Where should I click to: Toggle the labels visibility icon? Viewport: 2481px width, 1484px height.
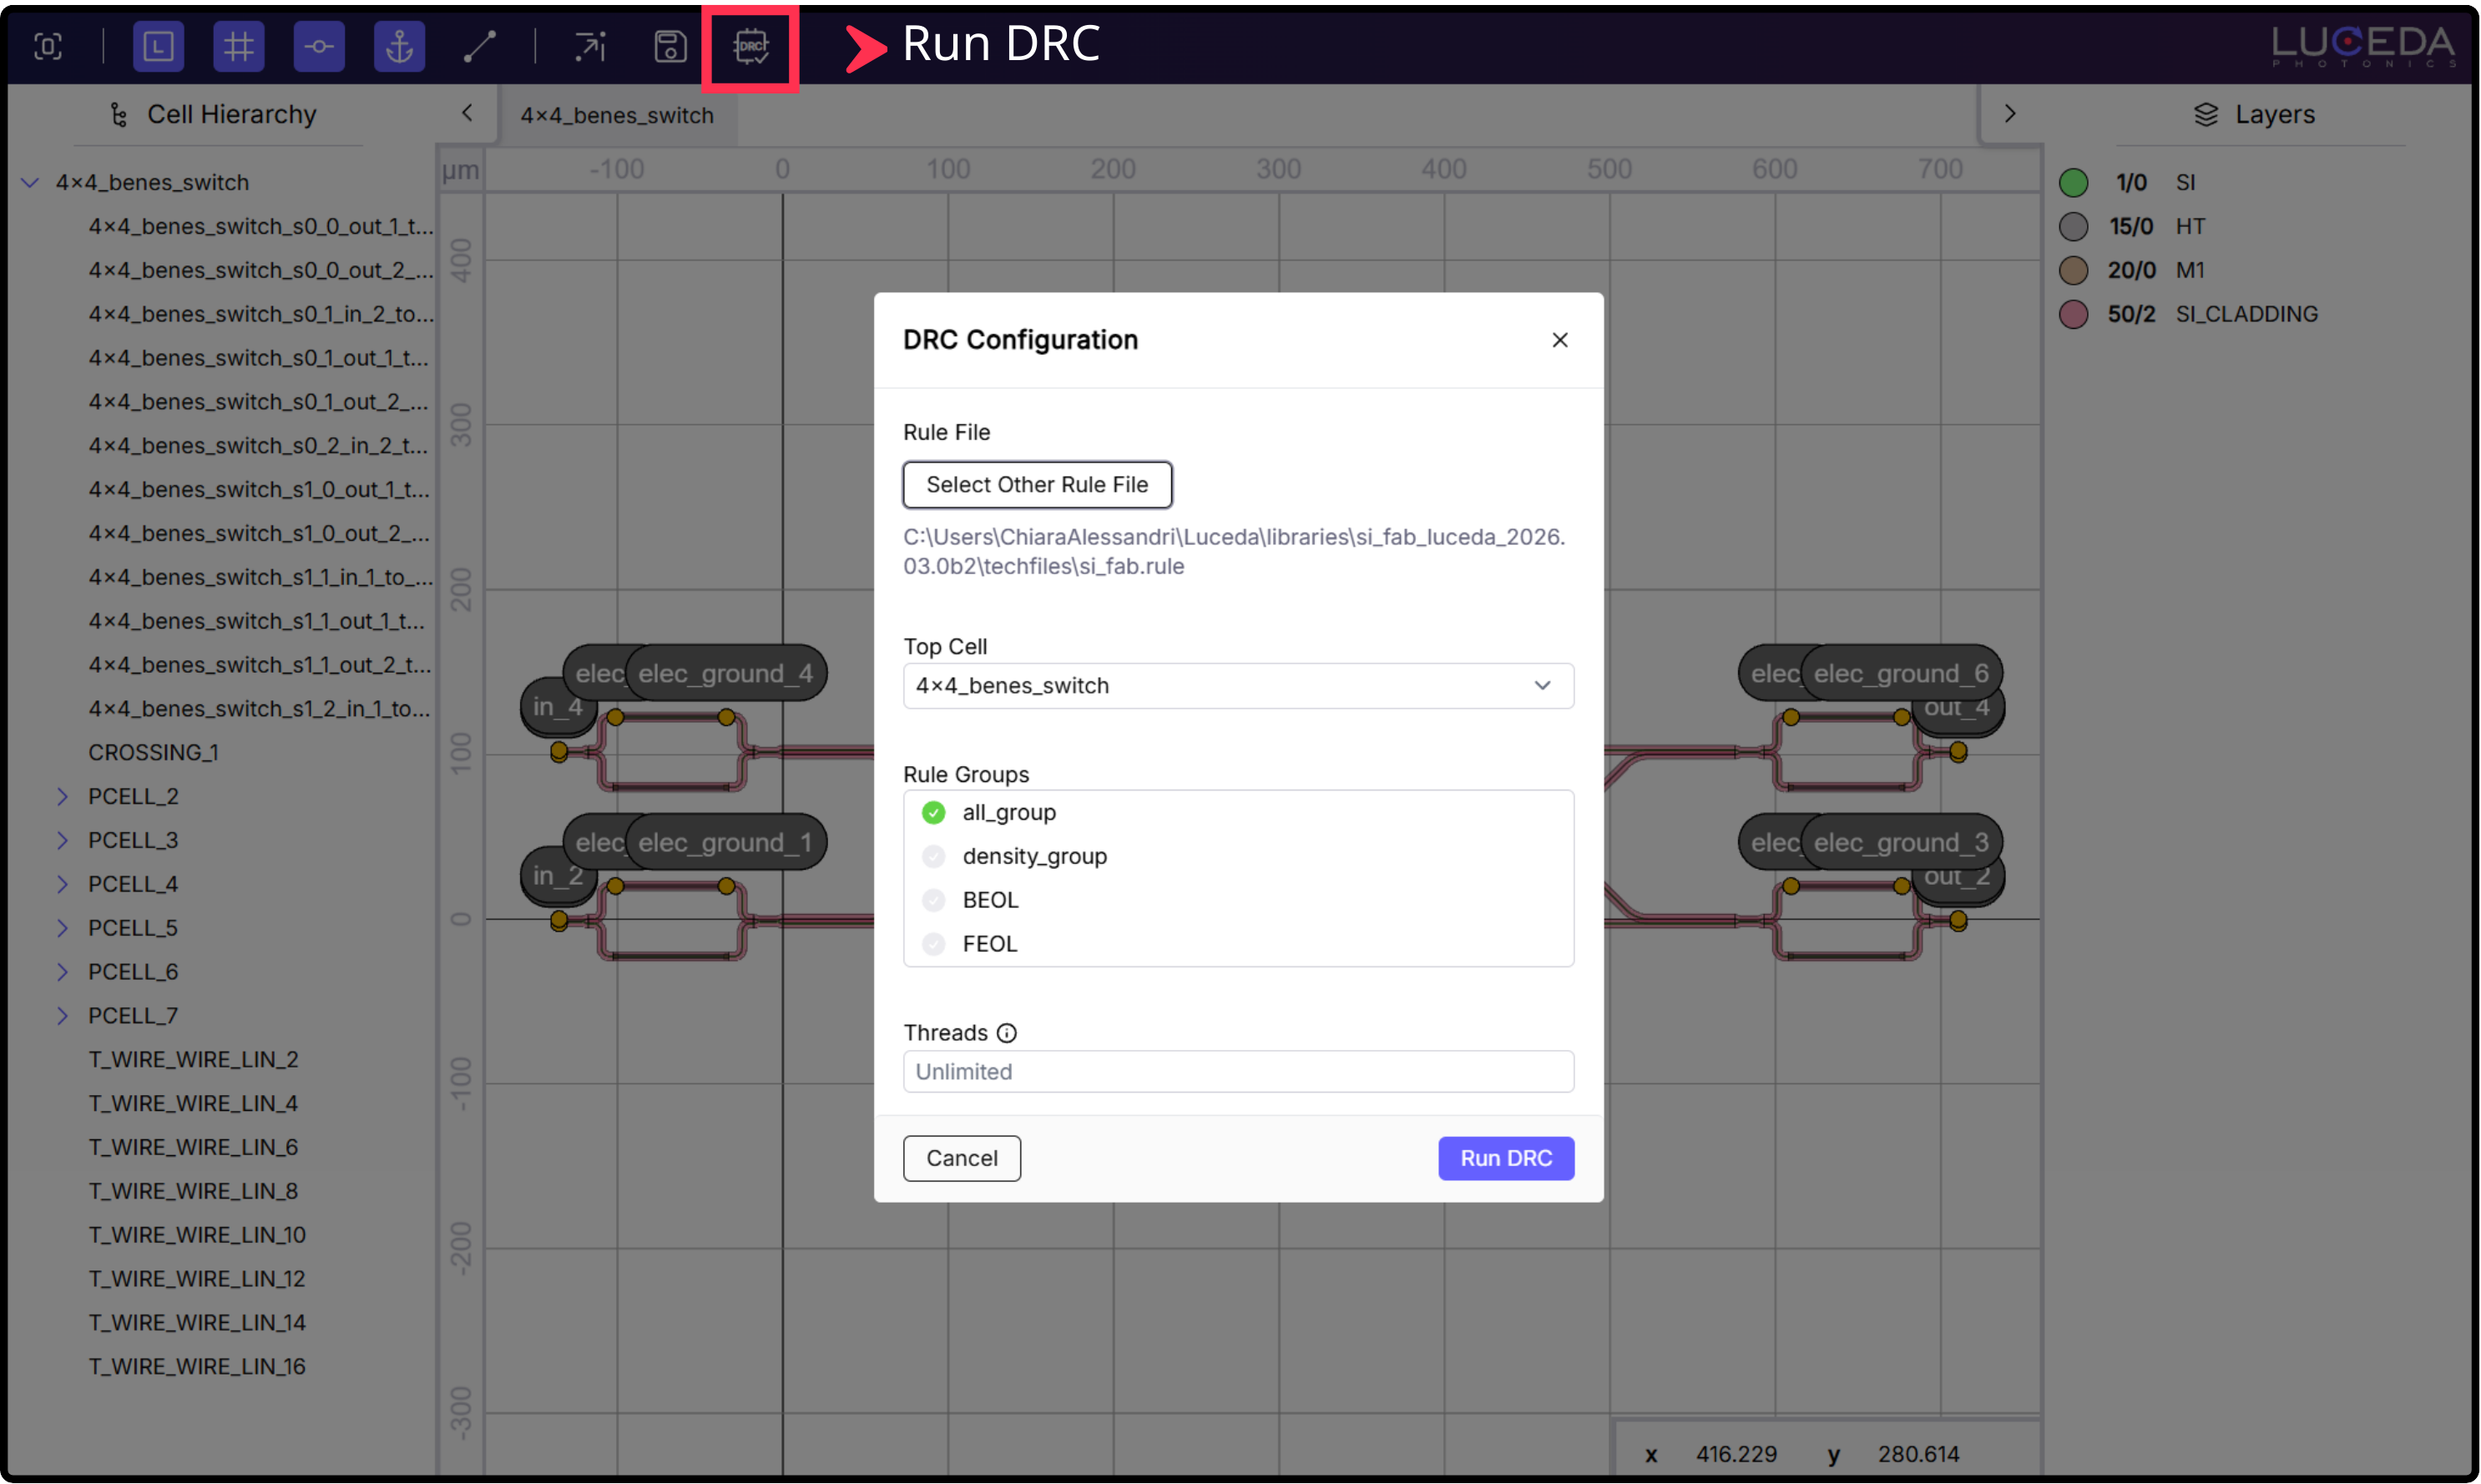pos(158,46)
